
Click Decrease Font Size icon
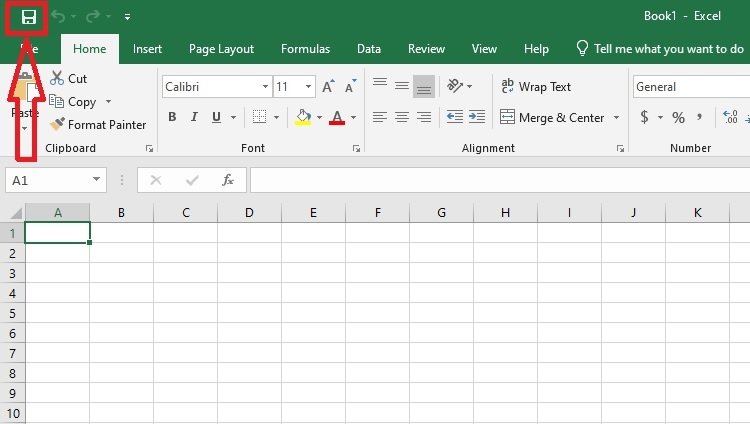[x=351, y=86]
